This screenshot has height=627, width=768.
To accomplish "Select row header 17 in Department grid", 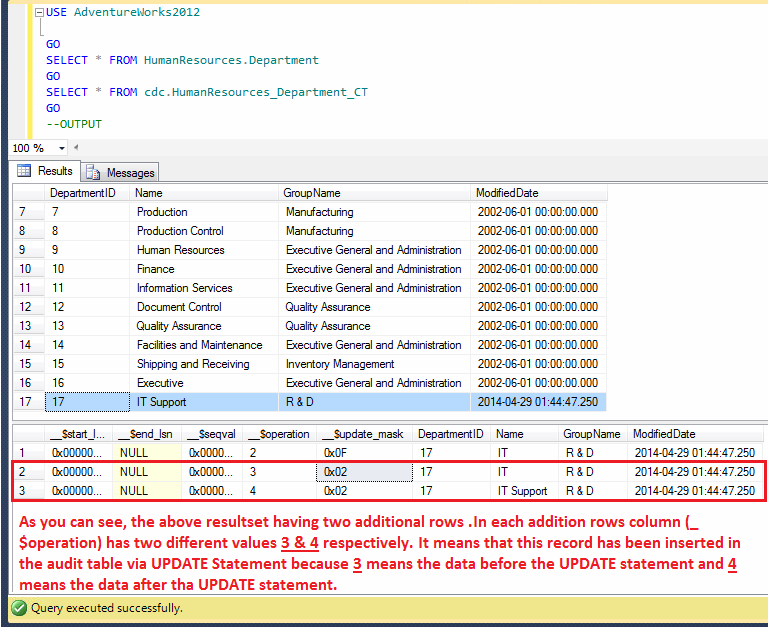I will point(25,402).
